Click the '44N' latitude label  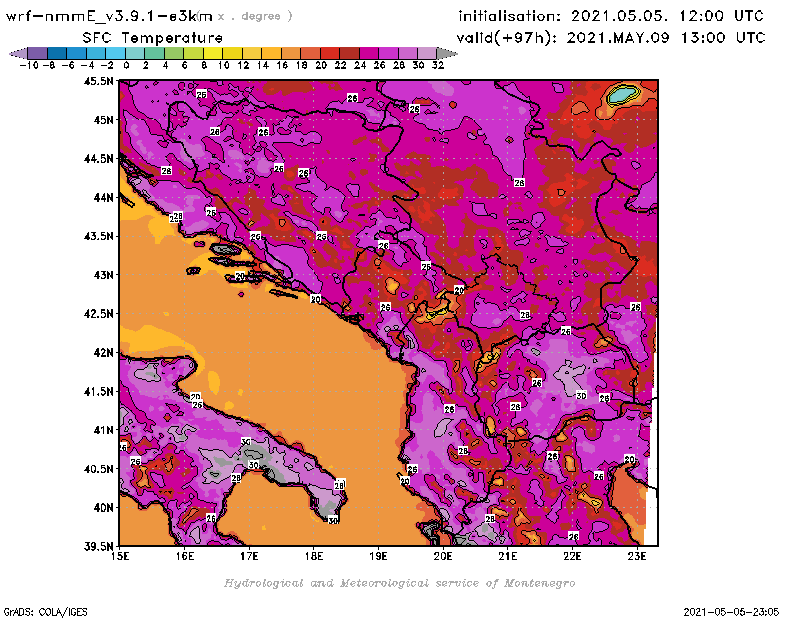click(104, 197)
